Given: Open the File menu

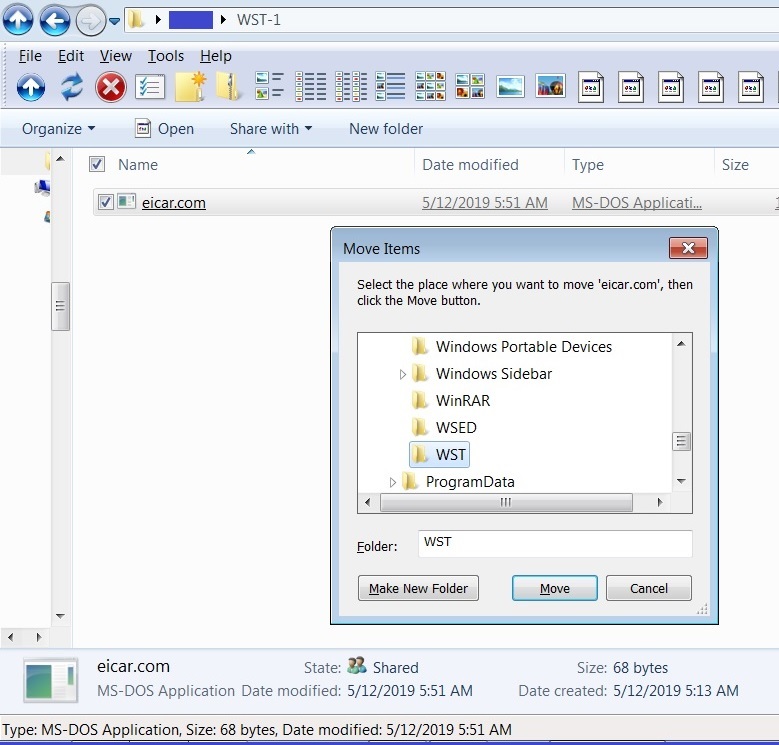Looking at the screenshot, I should 30,56.
